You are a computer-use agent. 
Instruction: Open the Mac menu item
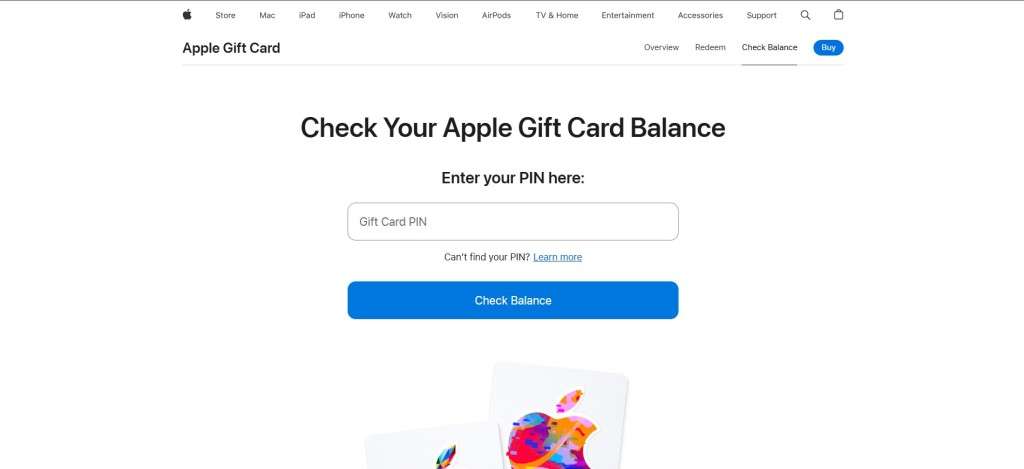(267, 15)
